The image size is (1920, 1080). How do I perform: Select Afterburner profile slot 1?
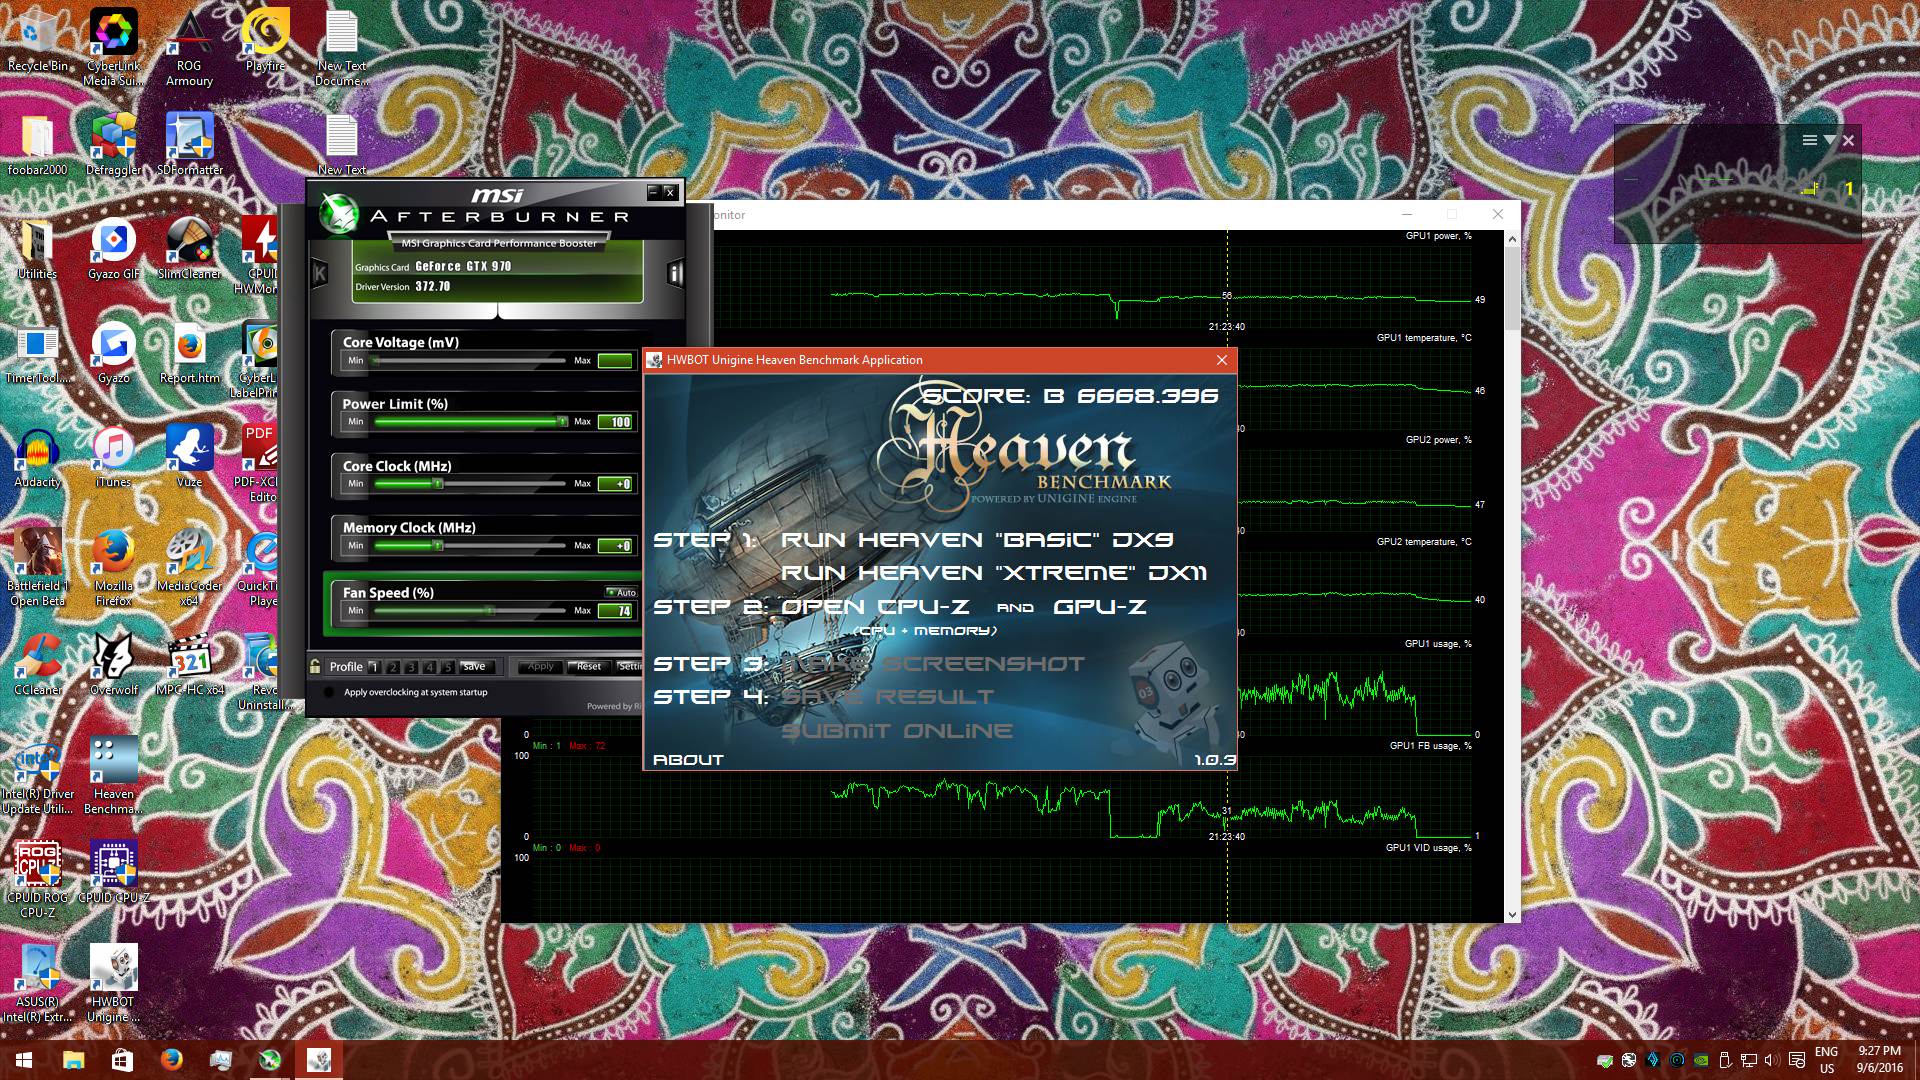click(x=374, y=667)
